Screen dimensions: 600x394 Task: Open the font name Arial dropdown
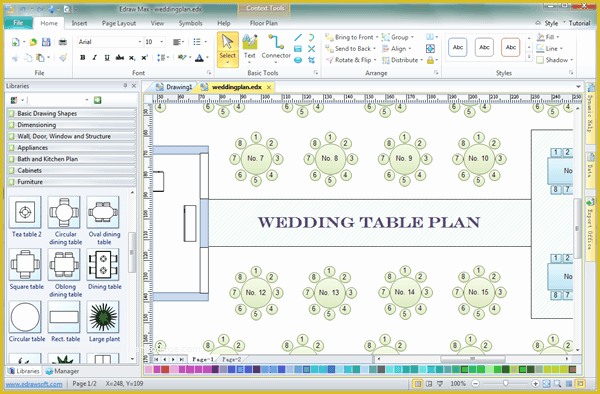(x=140, y=42)
